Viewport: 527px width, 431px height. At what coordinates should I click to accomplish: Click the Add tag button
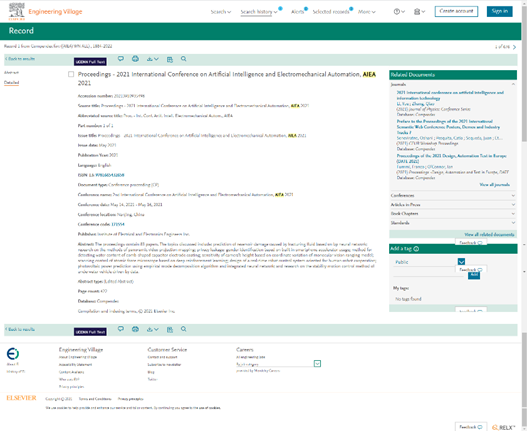(x=474, y=276)
